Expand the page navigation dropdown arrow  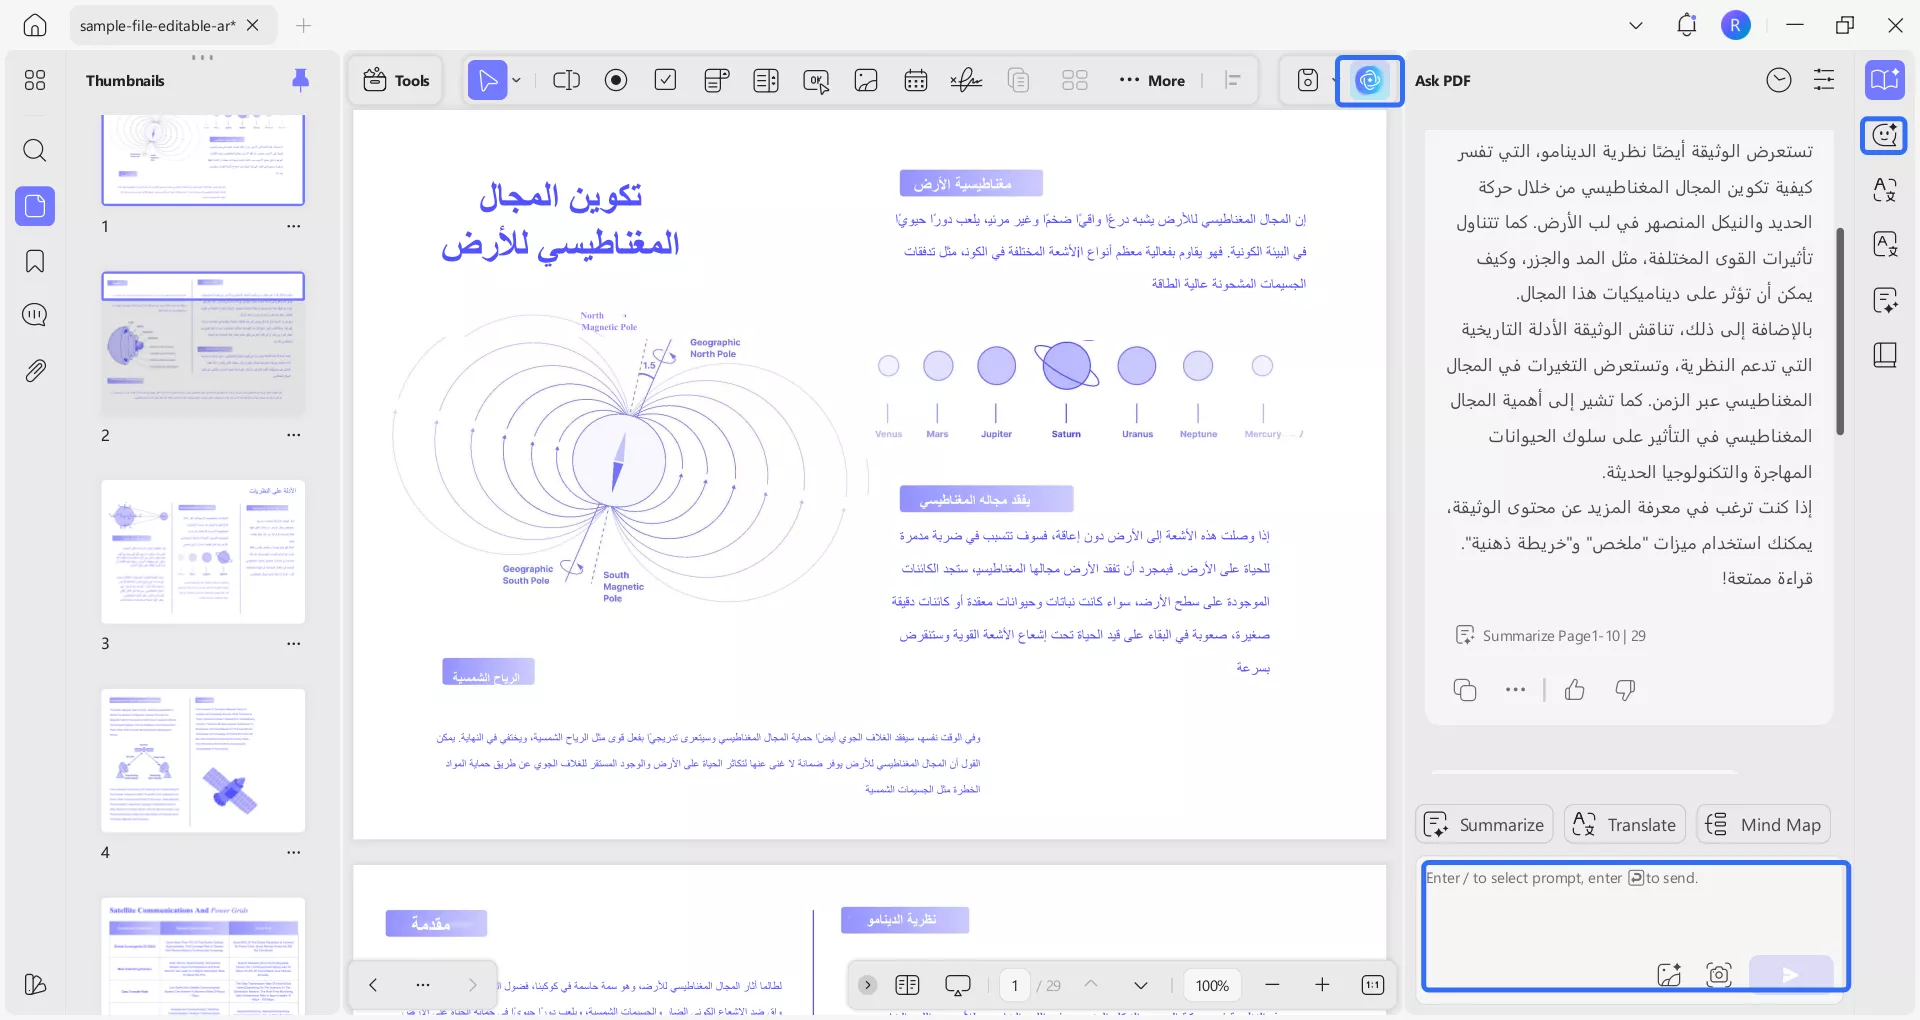click(1141, 985)
